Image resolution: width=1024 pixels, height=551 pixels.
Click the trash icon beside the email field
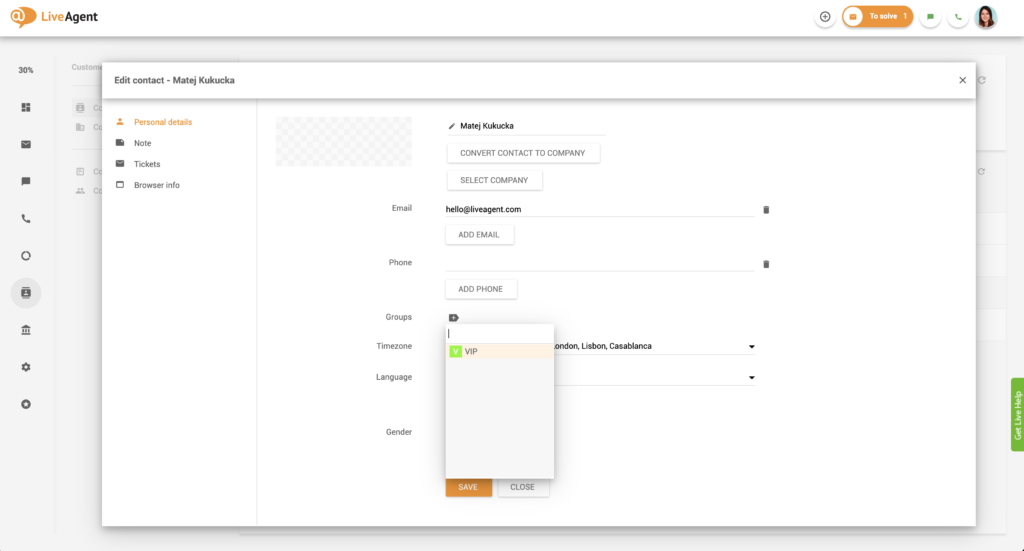[766, 210]
